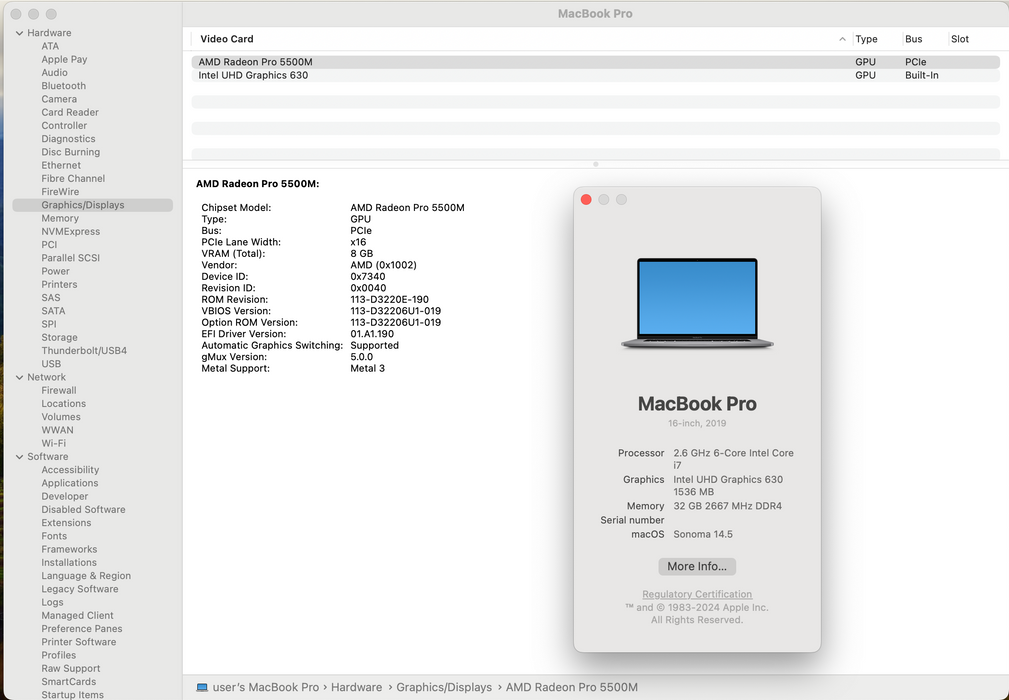Select AMD Radeon Pro 5500M row

595,62
